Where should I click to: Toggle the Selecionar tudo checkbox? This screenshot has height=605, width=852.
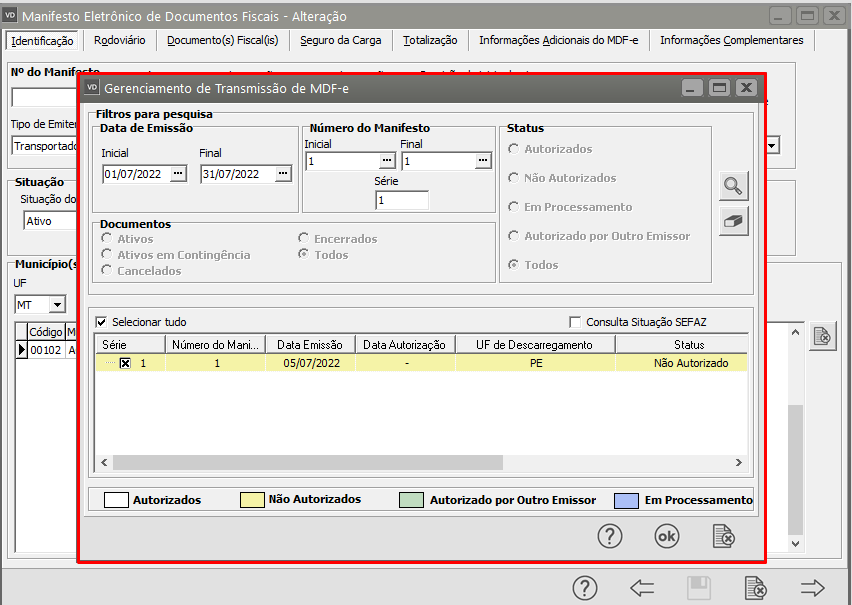(x=102, y=322)
